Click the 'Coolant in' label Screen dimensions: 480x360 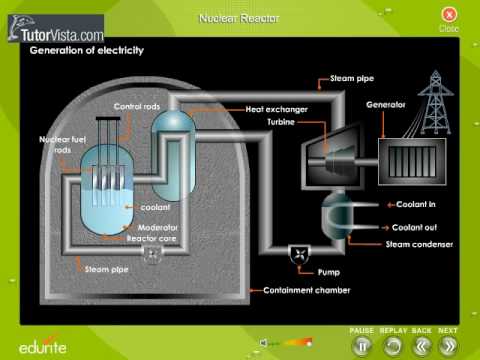(x=416, y=204)
